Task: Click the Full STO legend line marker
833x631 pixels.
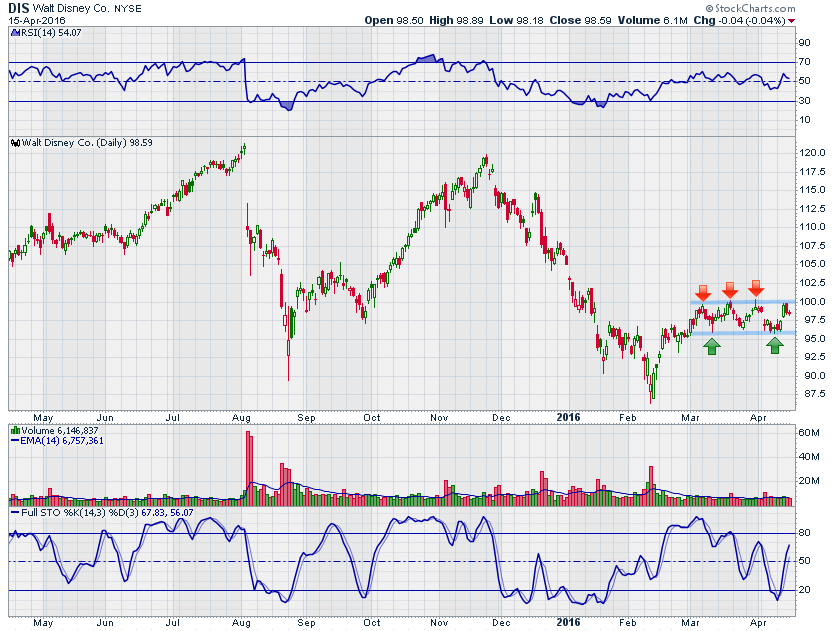Action: pos(15,513)
